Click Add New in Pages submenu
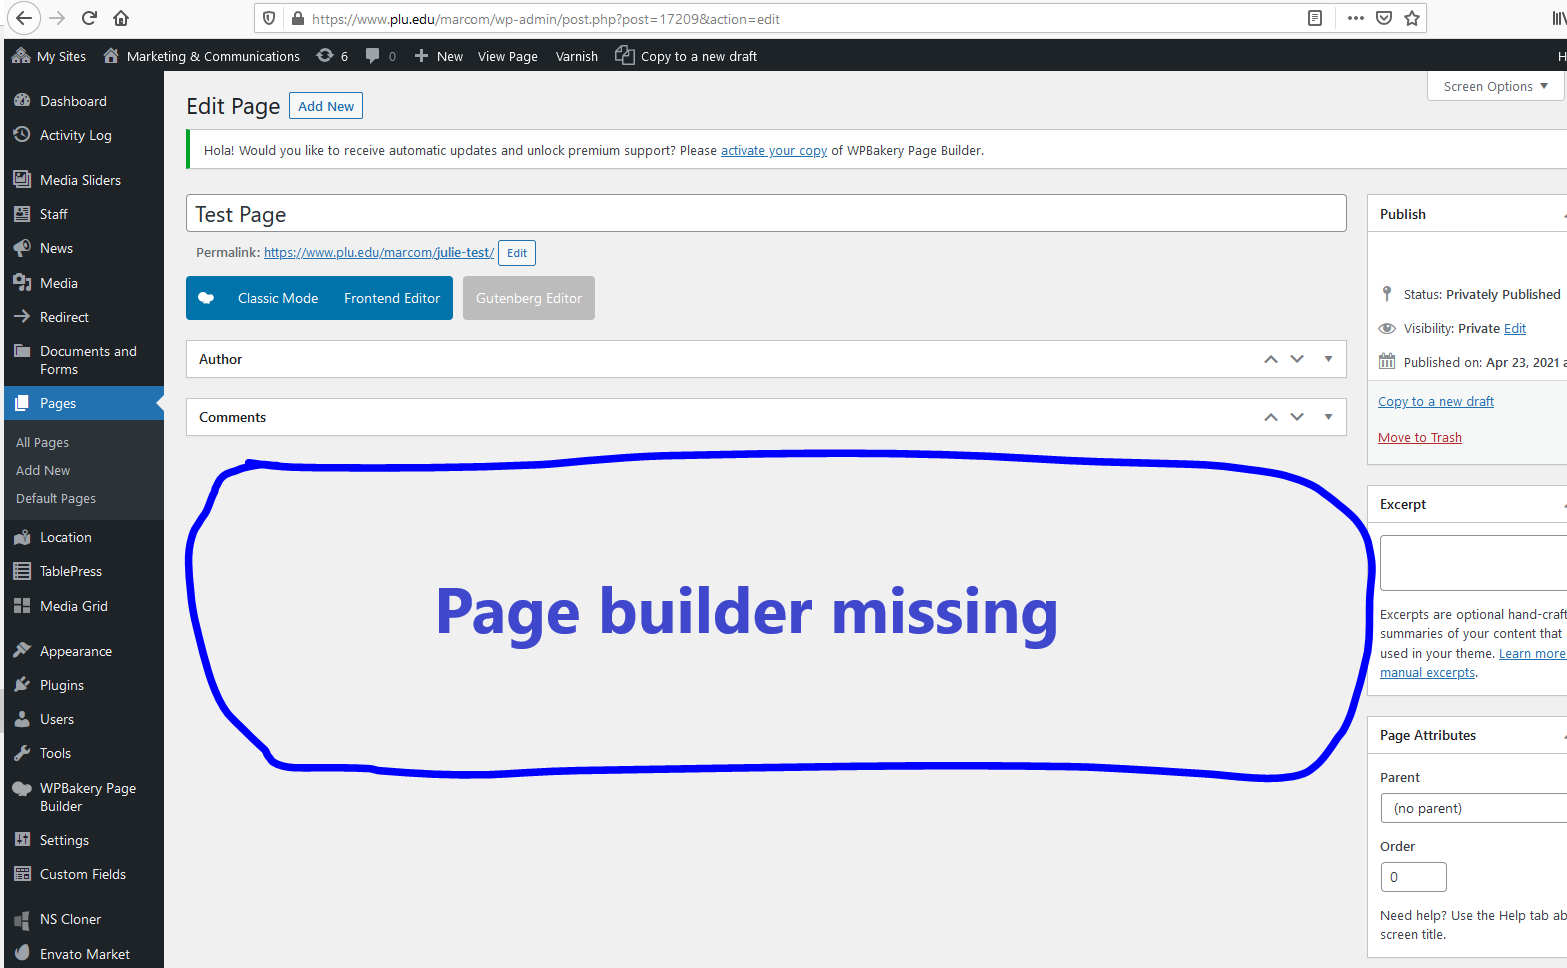 tap(43, 470)
